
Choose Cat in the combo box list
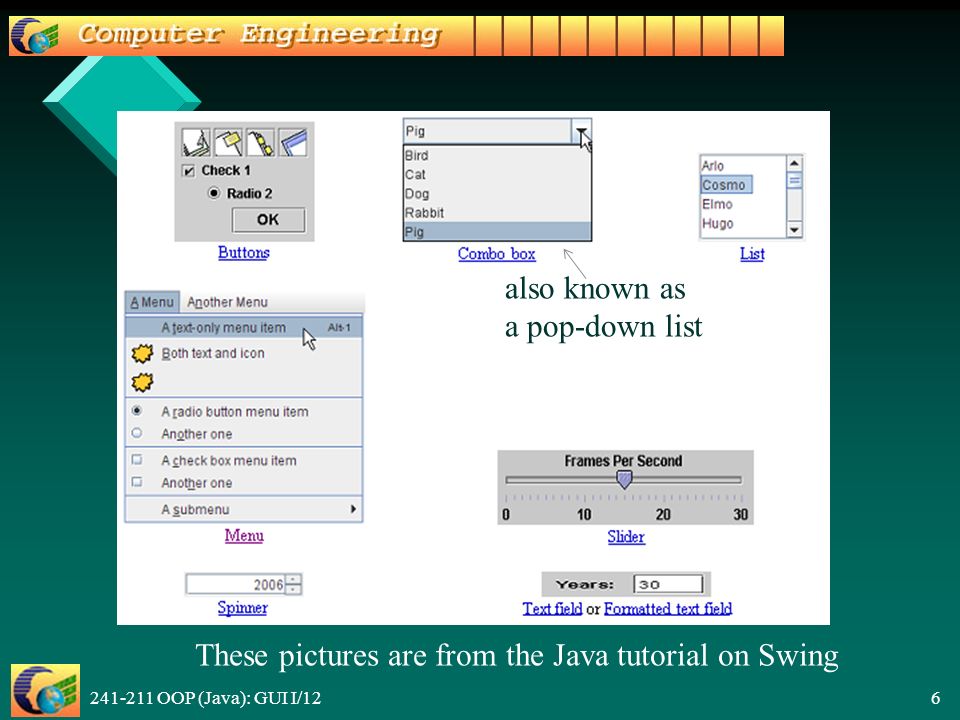click(x=497, y=174)
